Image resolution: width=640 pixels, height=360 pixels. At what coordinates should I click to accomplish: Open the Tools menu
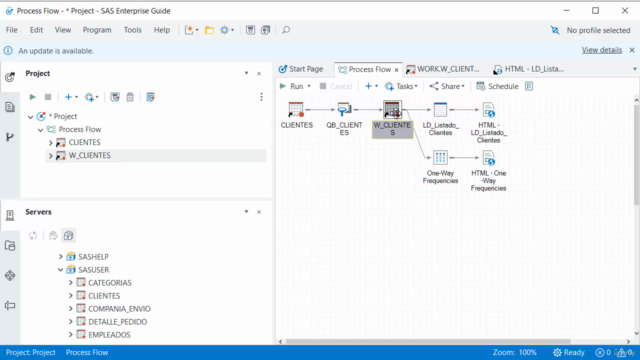[x=133, y=30]
